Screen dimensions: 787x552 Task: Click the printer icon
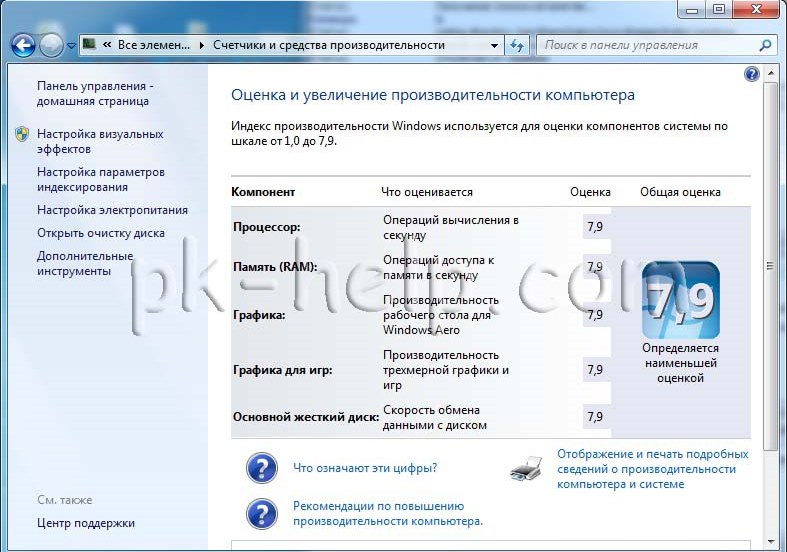(x=527, y=468)
